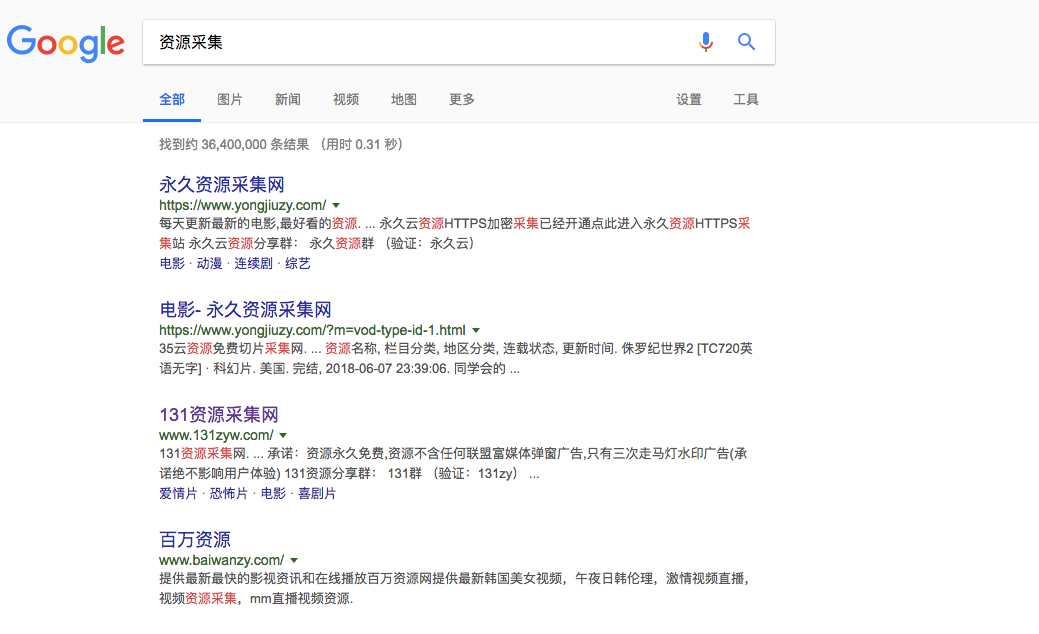Expand dropdown arrow beside vod-type-id-1.html URL
Viewport: 1039px width, 634px height.
tap(476, 331)
